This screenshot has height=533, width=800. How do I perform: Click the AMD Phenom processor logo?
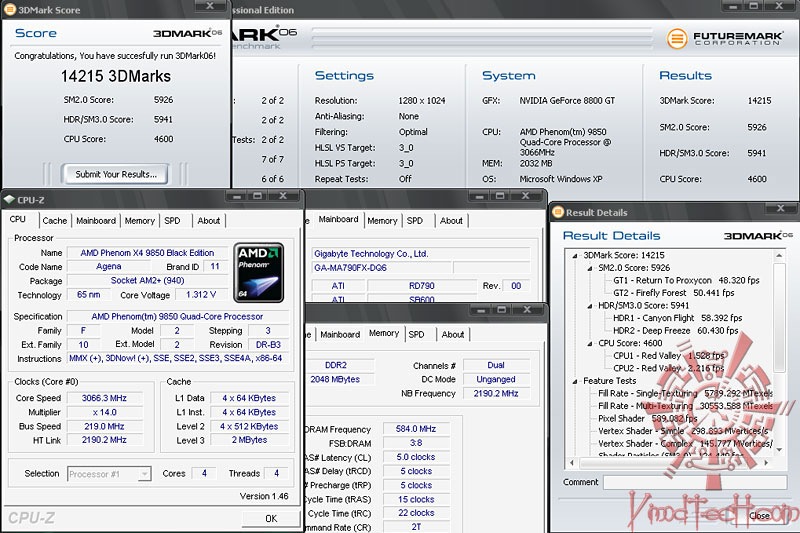pos(259,272)
